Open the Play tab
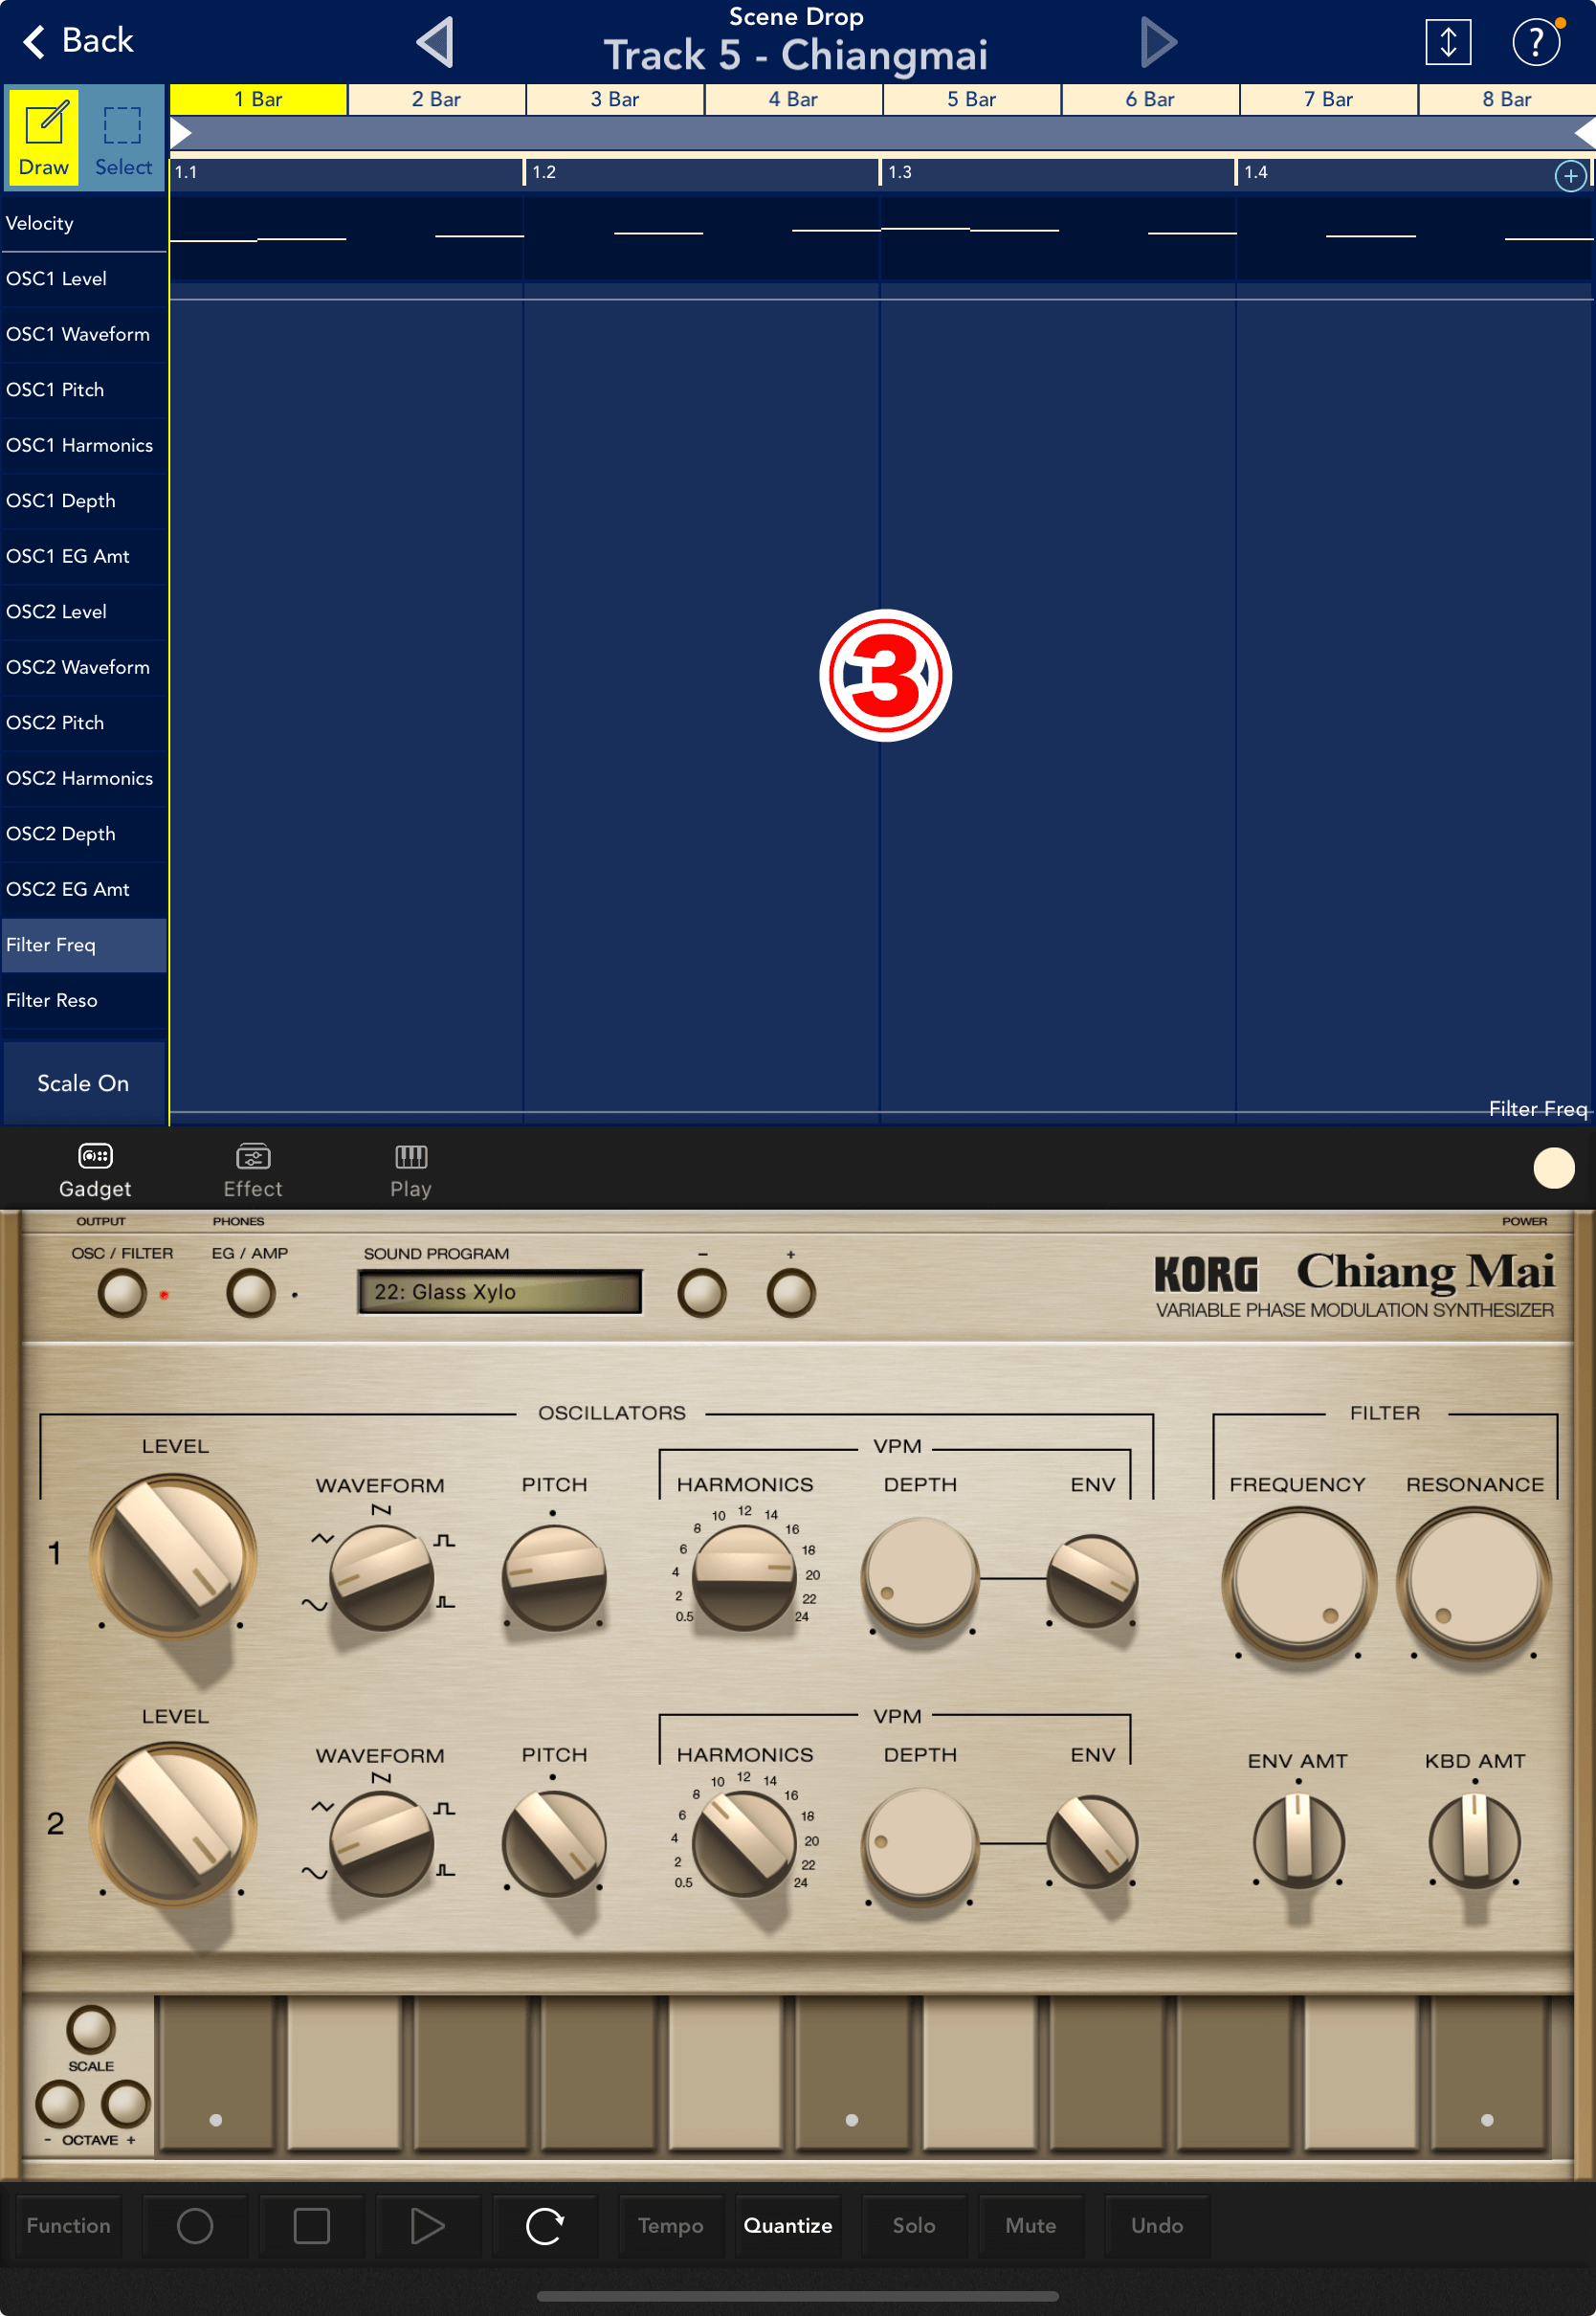The width and height of the screenshot is (1596, 2316). pyautogui.click(x=411, y=1170)
